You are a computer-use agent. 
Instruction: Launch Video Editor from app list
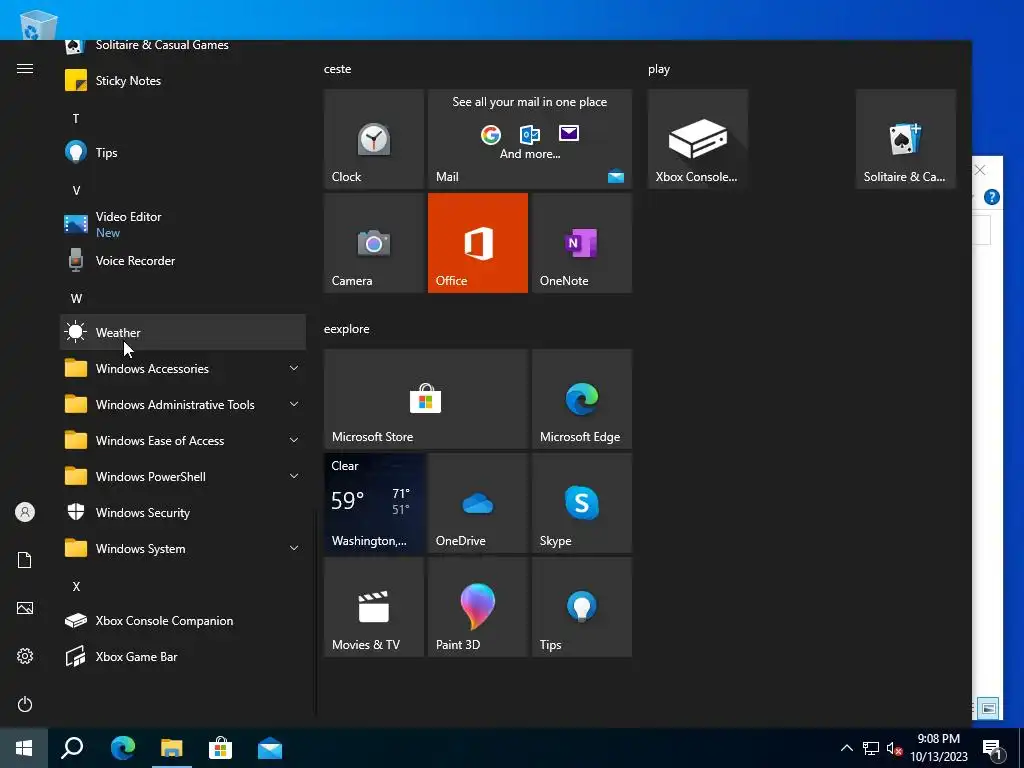pyautogui.click(x=183, y=225)
